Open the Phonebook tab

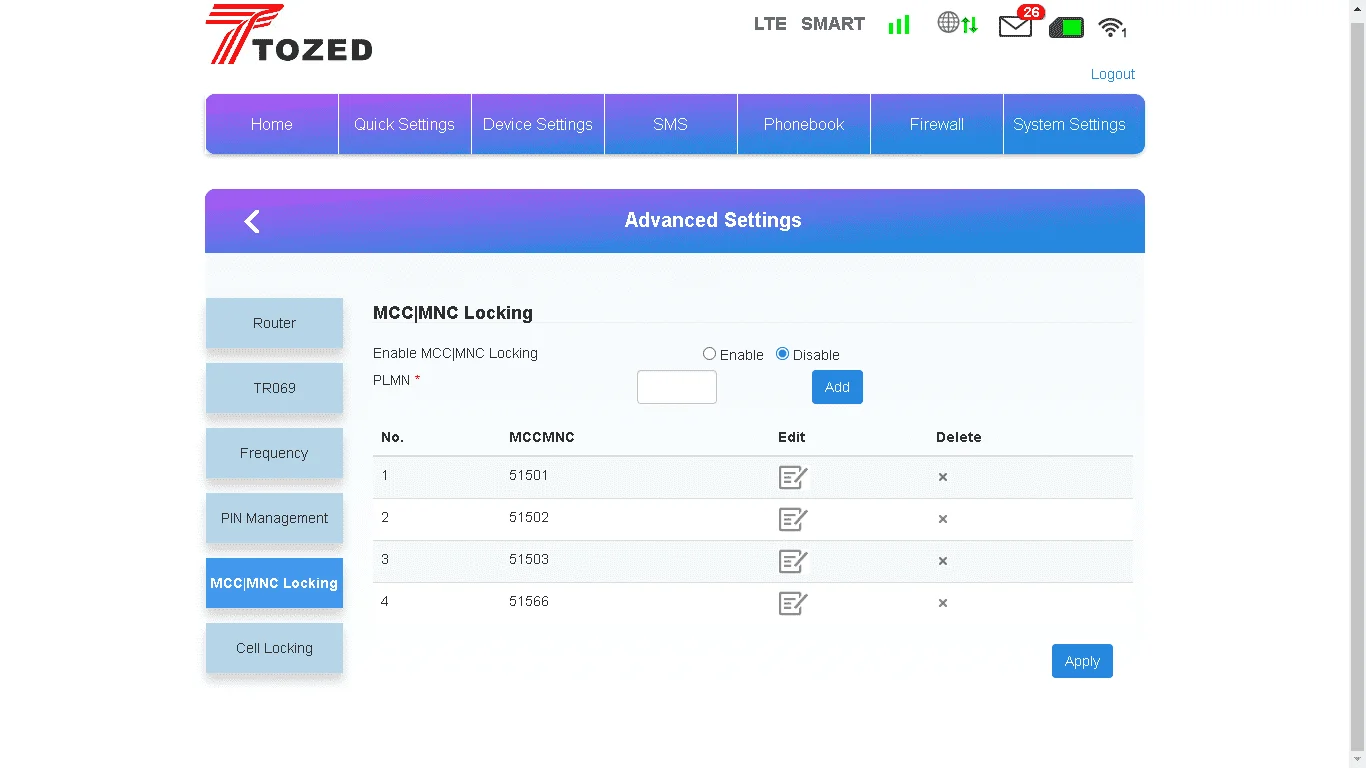[804, 124]
